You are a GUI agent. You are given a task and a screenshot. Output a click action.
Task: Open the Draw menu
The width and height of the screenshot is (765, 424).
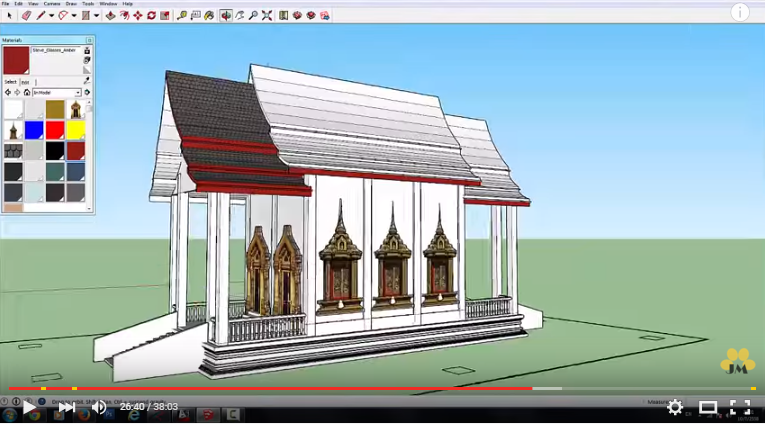click(71, 3)
